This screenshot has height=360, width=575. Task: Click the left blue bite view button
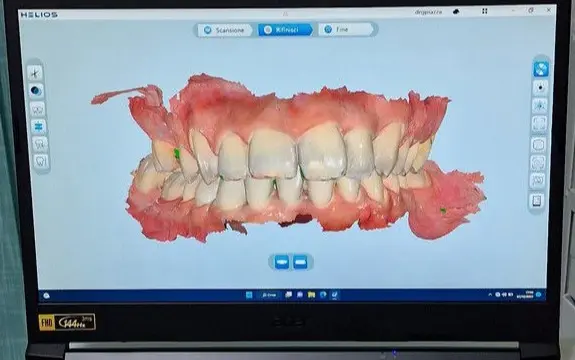(x=282, y=262)
